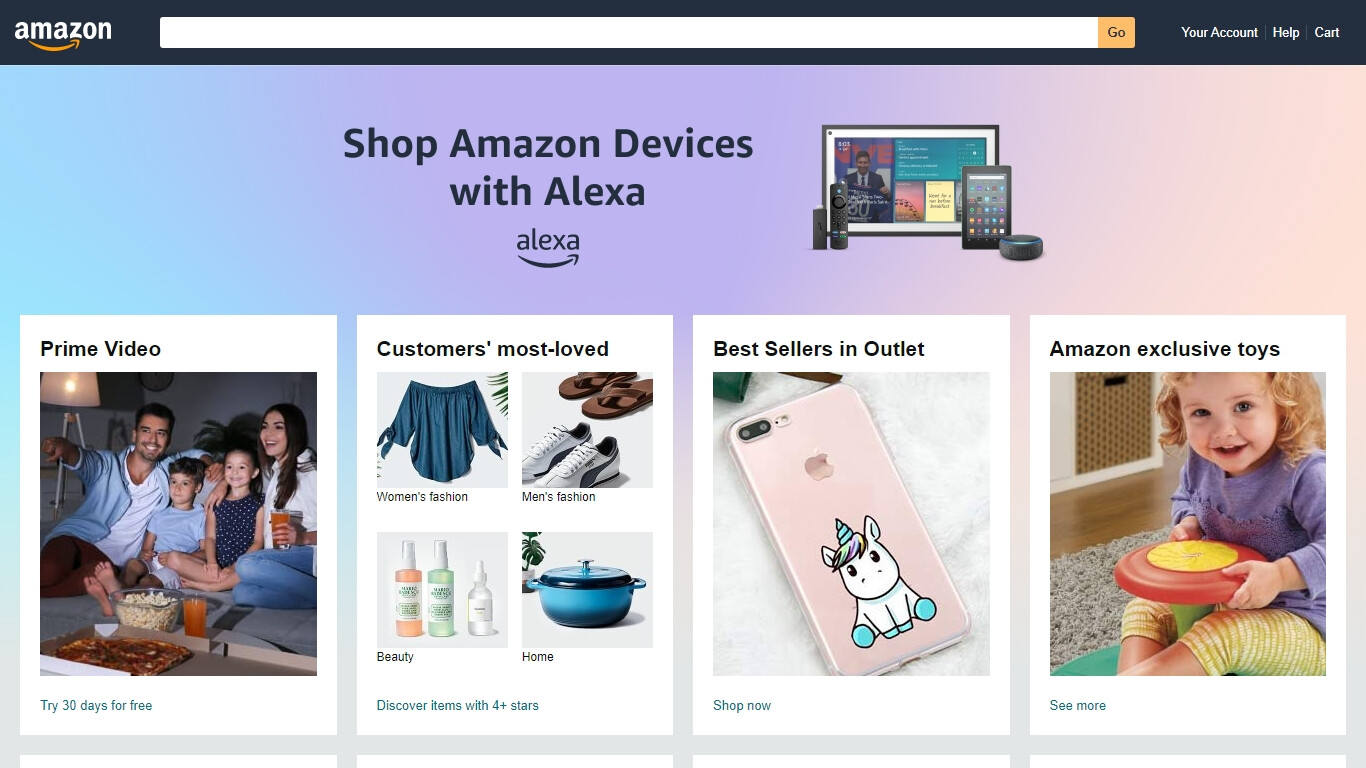Click the Amazon devices image in banner

926,192
